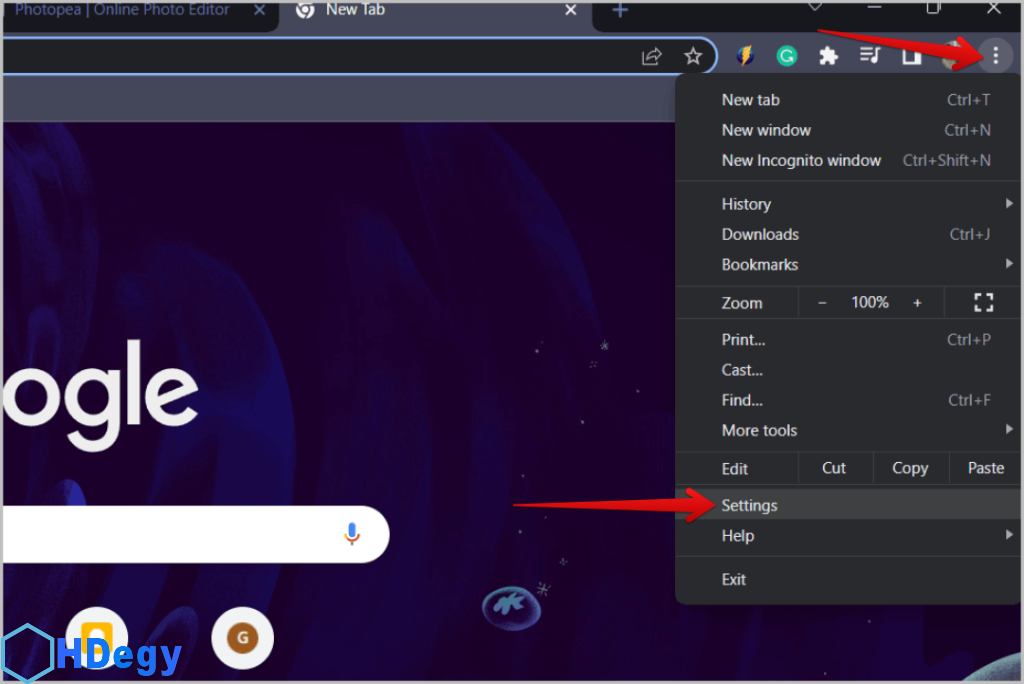Click the Google search input box
Image resolution: width=1024 pixels, height=684 pixels.
point(170,534)
